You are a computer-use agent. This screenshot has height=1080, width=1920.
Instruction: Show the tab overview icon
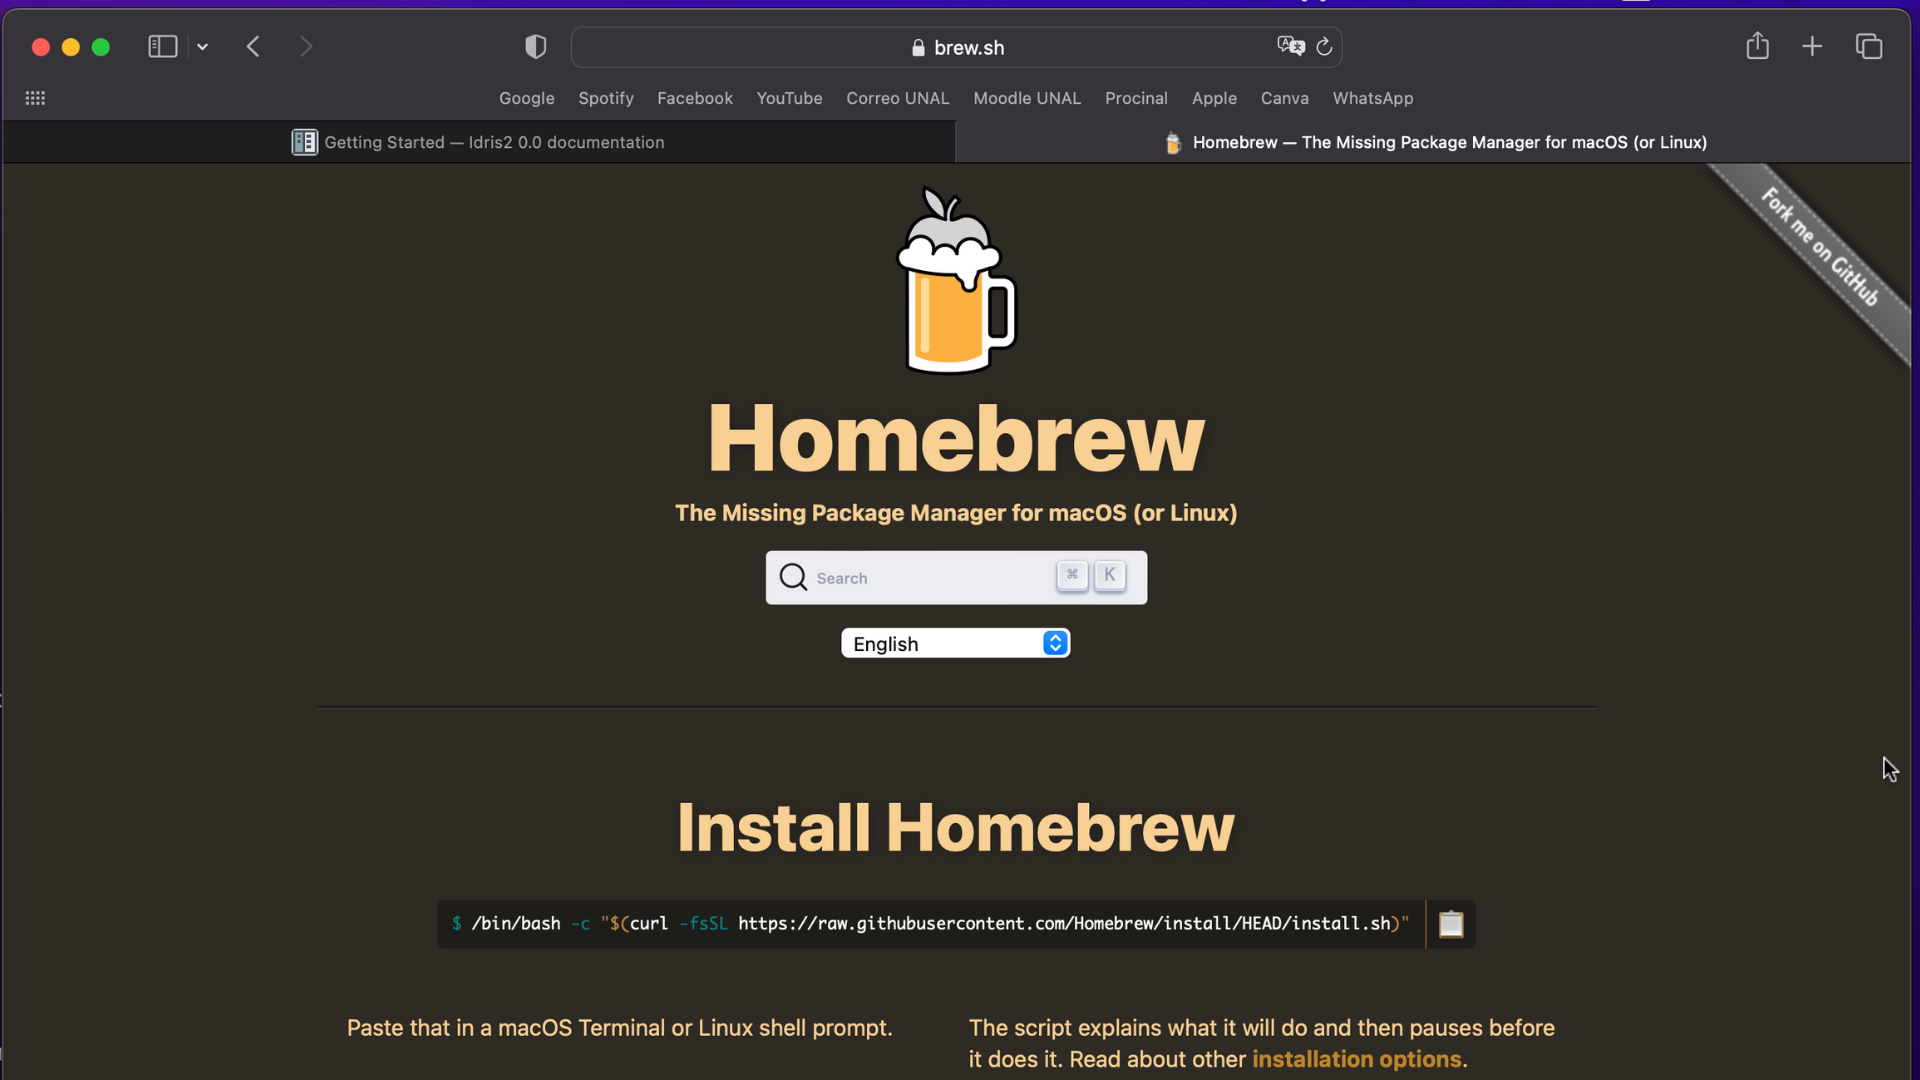(x=1868, y=46)
